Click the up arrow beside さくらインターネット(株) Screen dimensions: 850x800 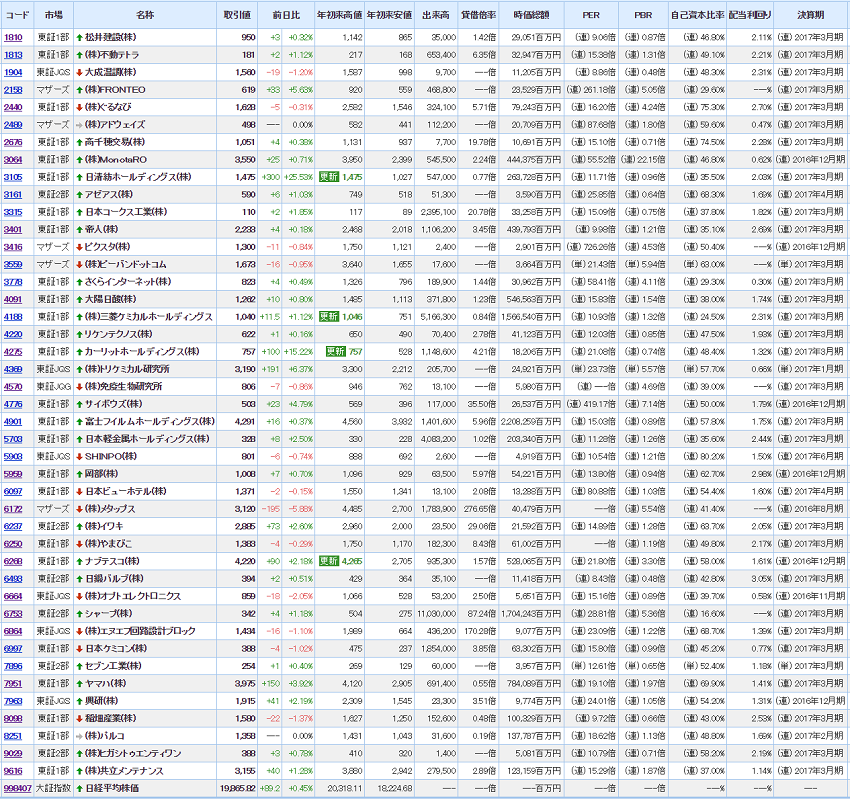(x=79, y=282)
